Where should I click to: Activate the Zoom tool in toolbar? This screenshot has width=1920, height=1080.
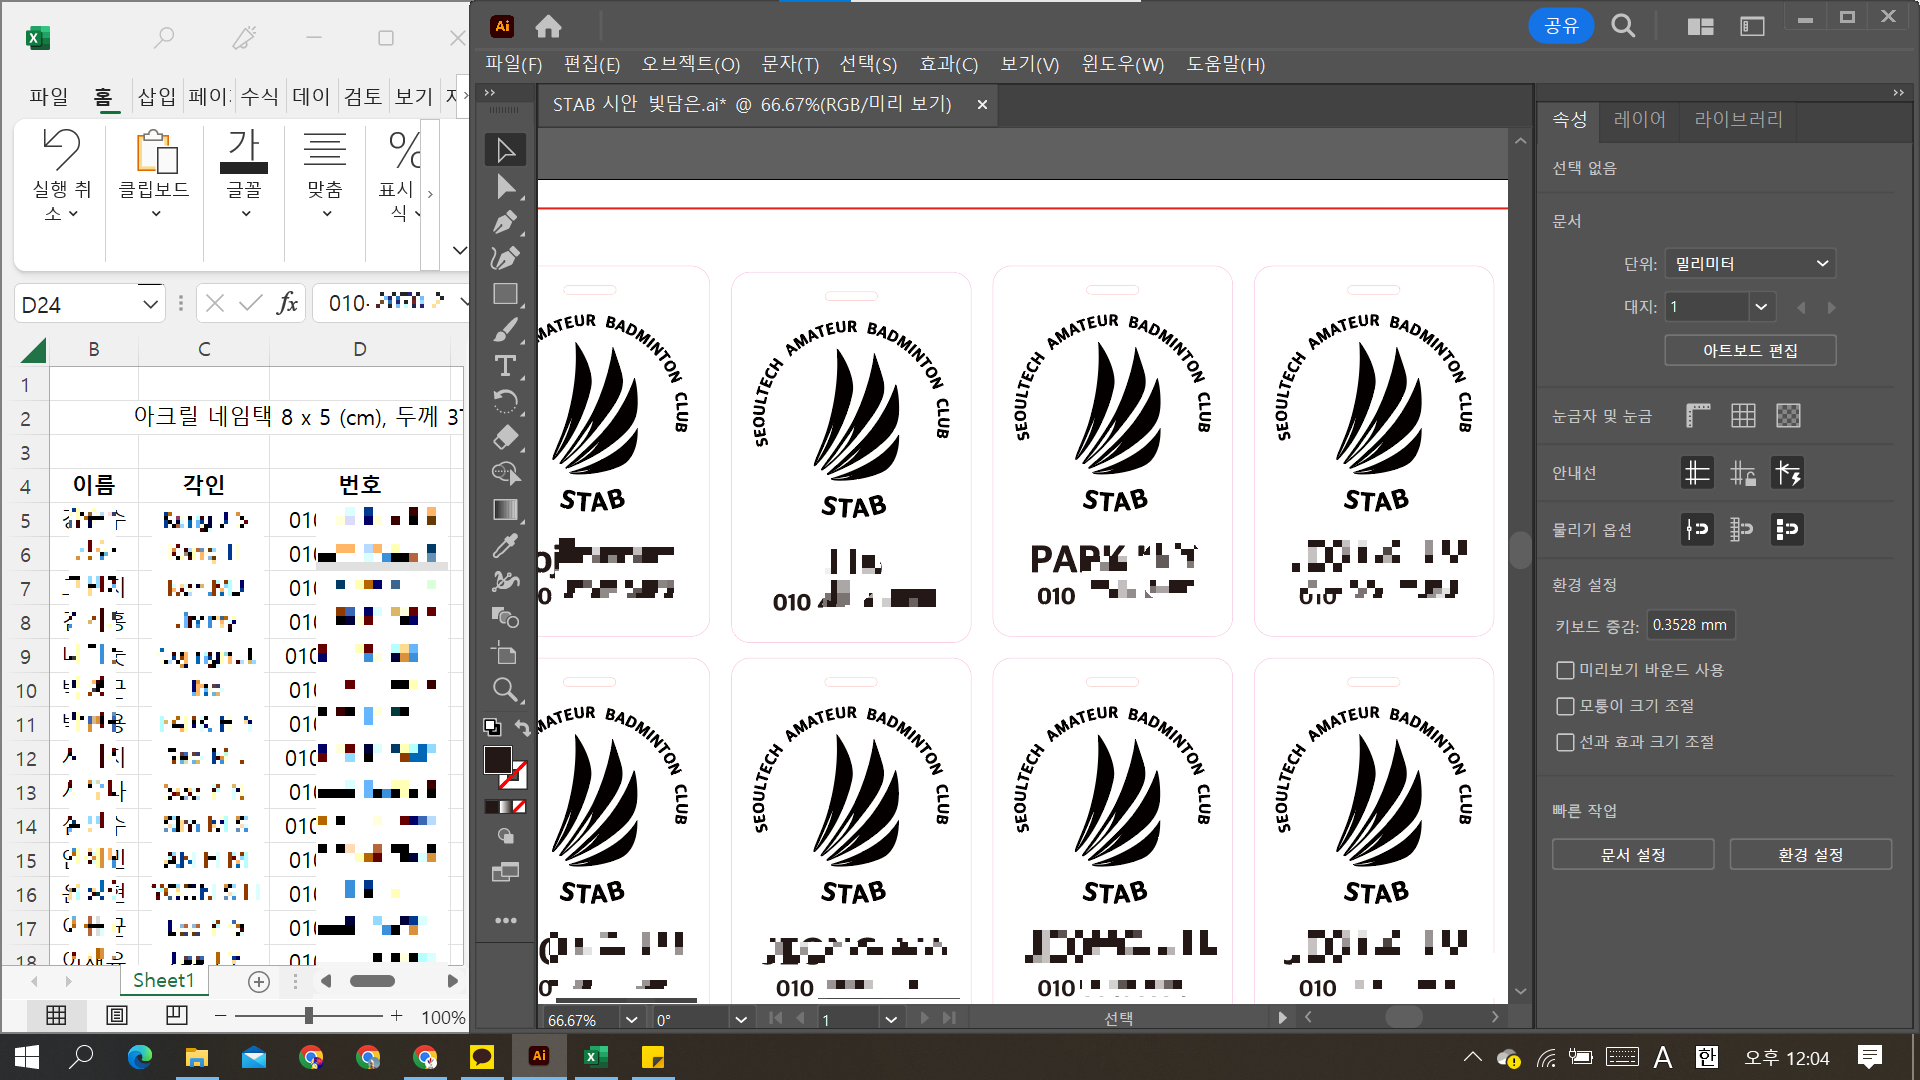(x=505, y=690)
